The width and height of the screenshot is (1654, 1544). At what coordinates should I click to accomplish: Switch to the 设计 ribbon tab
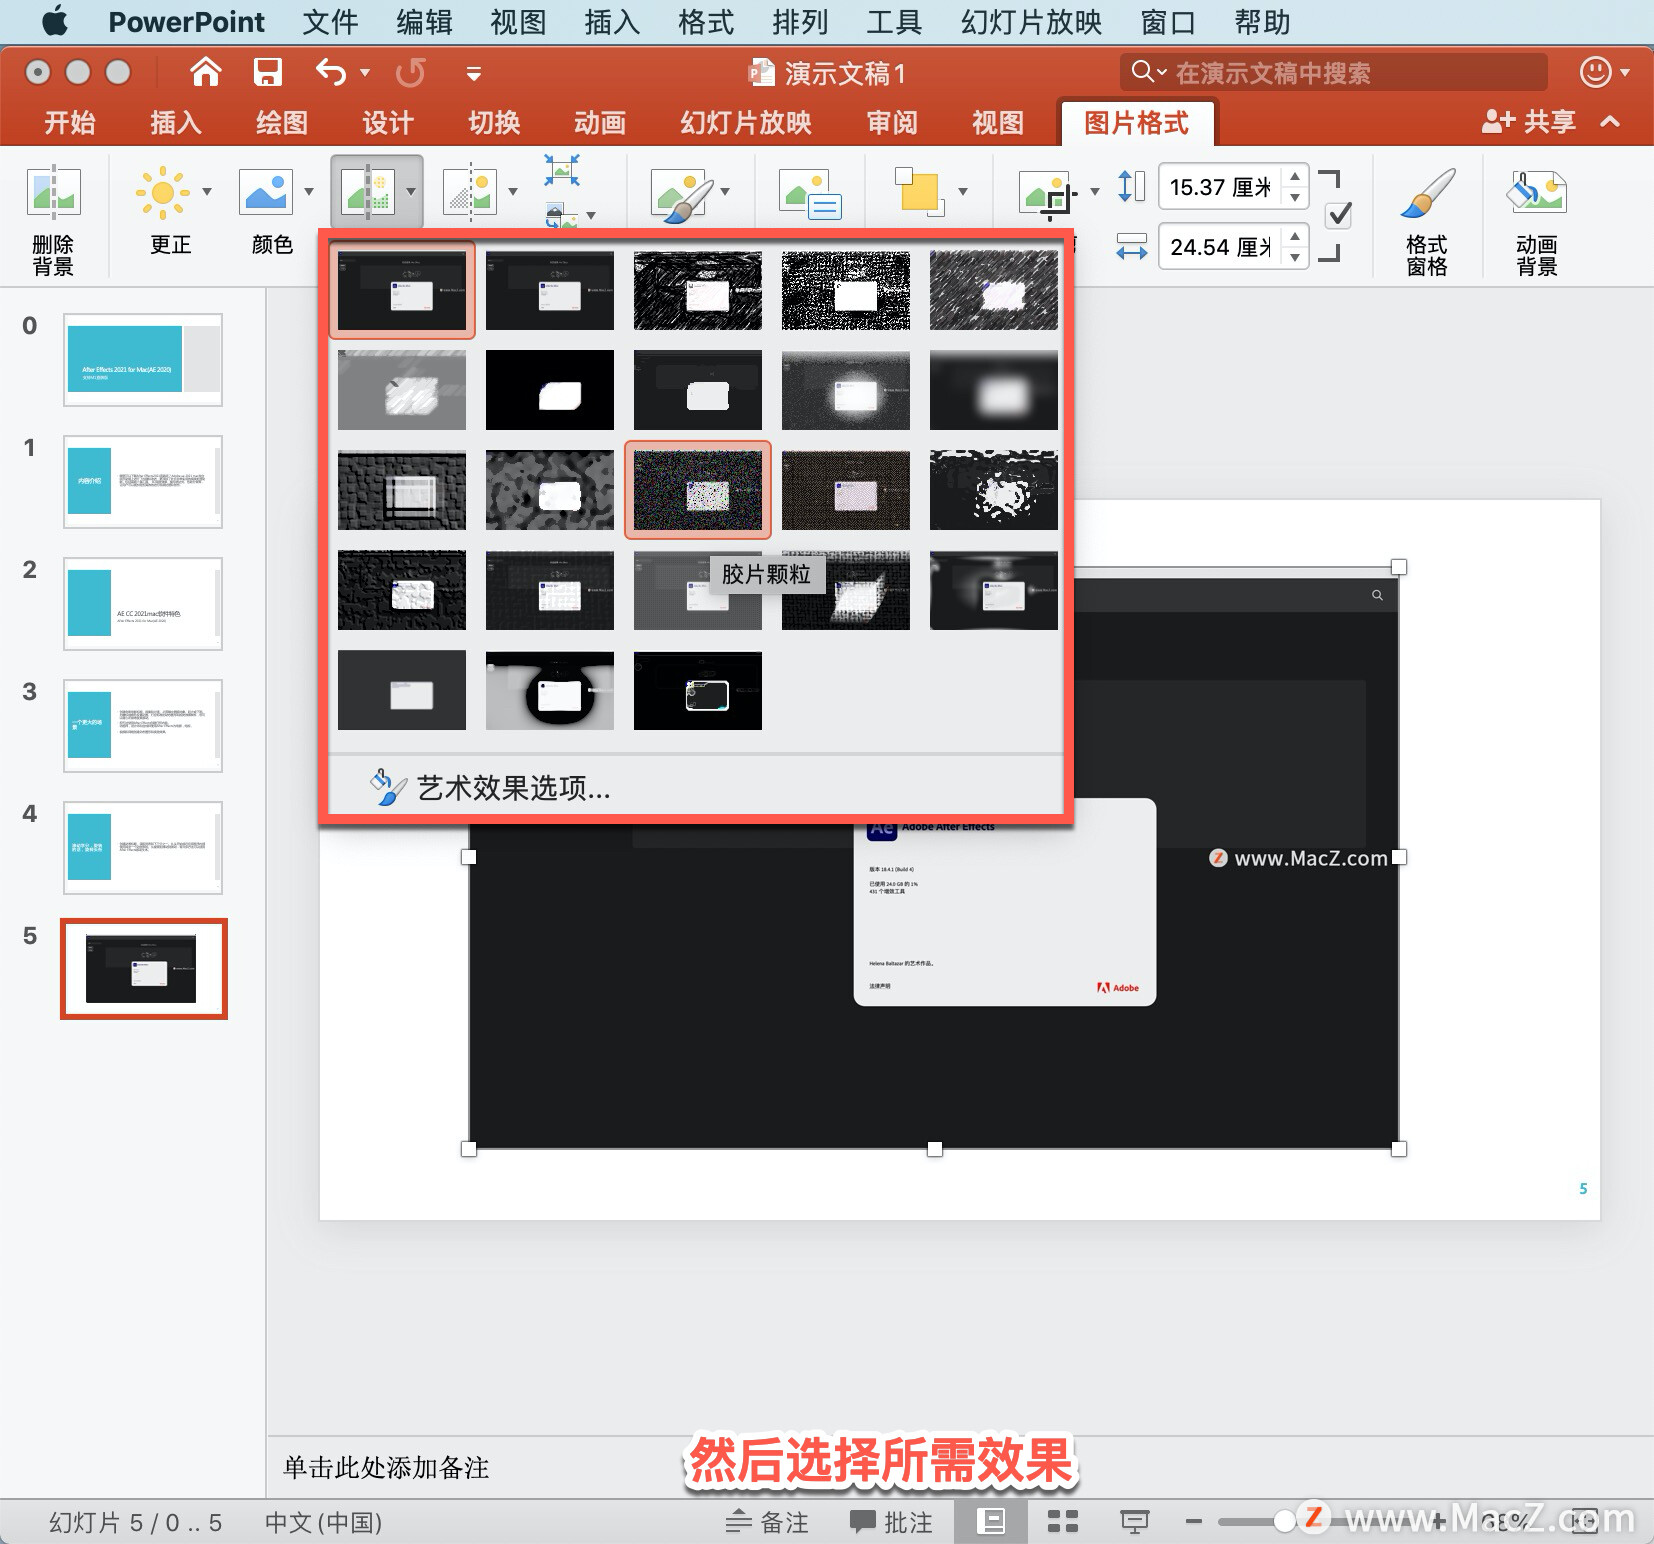click(x=388, y=122)
